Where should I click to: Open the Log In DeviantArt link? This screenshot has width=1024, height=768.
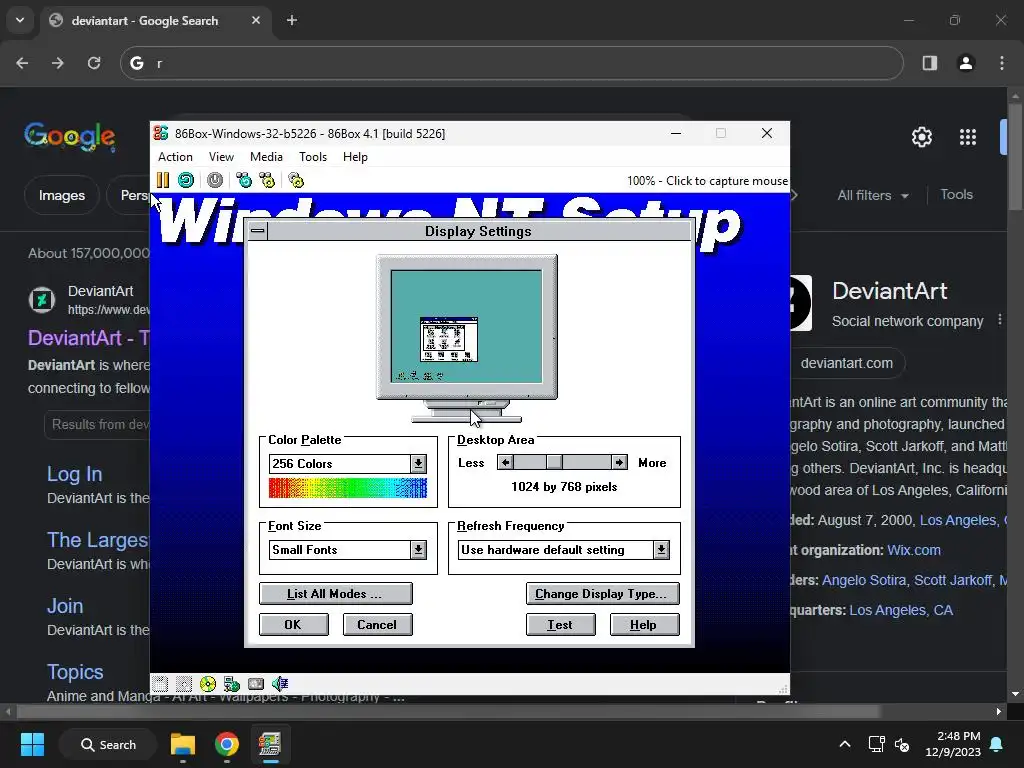point(74,474)
